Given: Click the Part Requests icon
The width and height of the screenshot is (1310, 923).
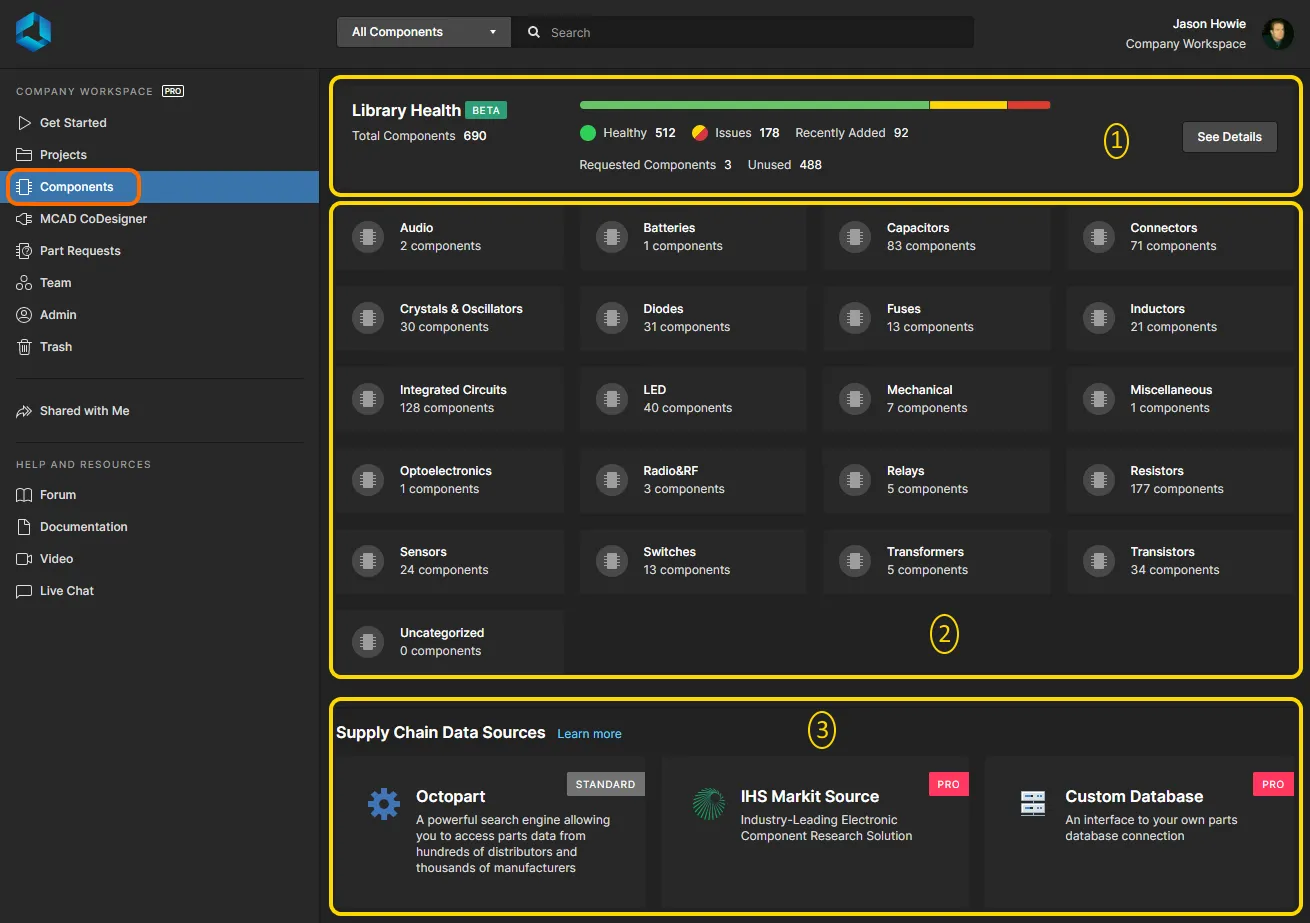Looking at the screenshot, I should tap(24, 251).
